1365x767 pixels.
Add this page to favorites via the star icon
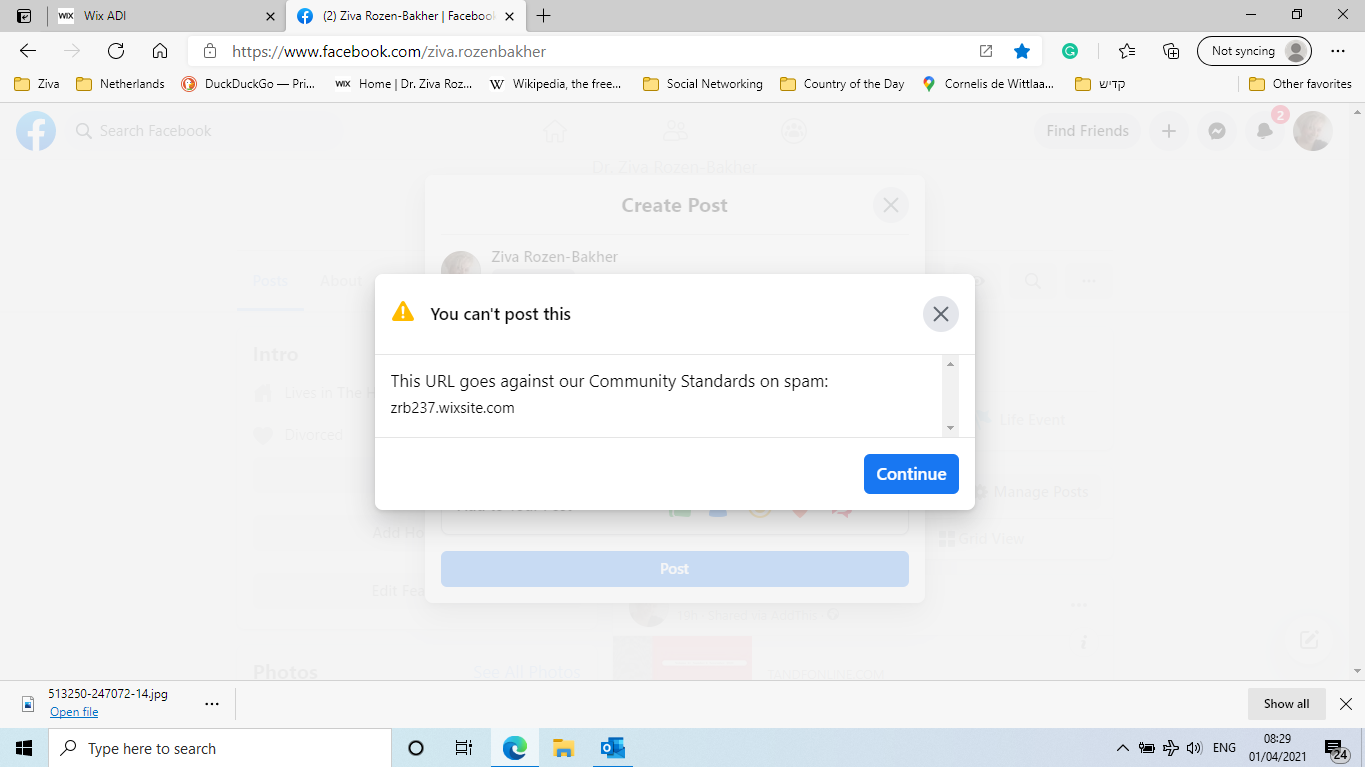1021,50
